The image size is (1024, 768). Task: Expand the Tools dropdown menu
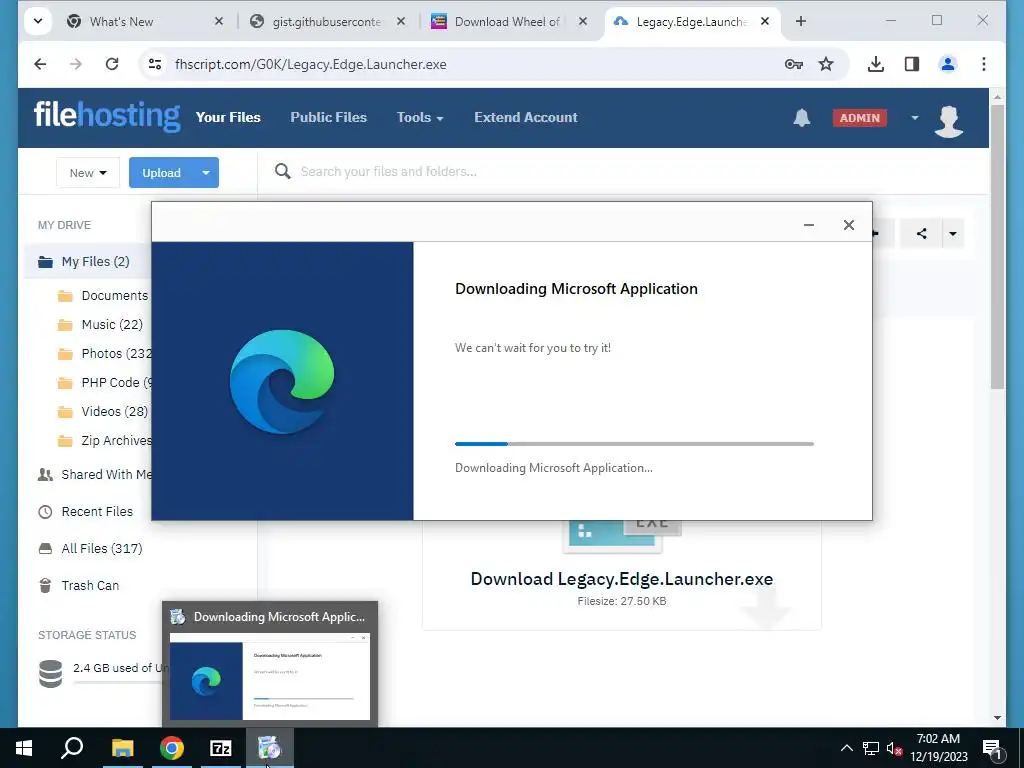[420, 118]
